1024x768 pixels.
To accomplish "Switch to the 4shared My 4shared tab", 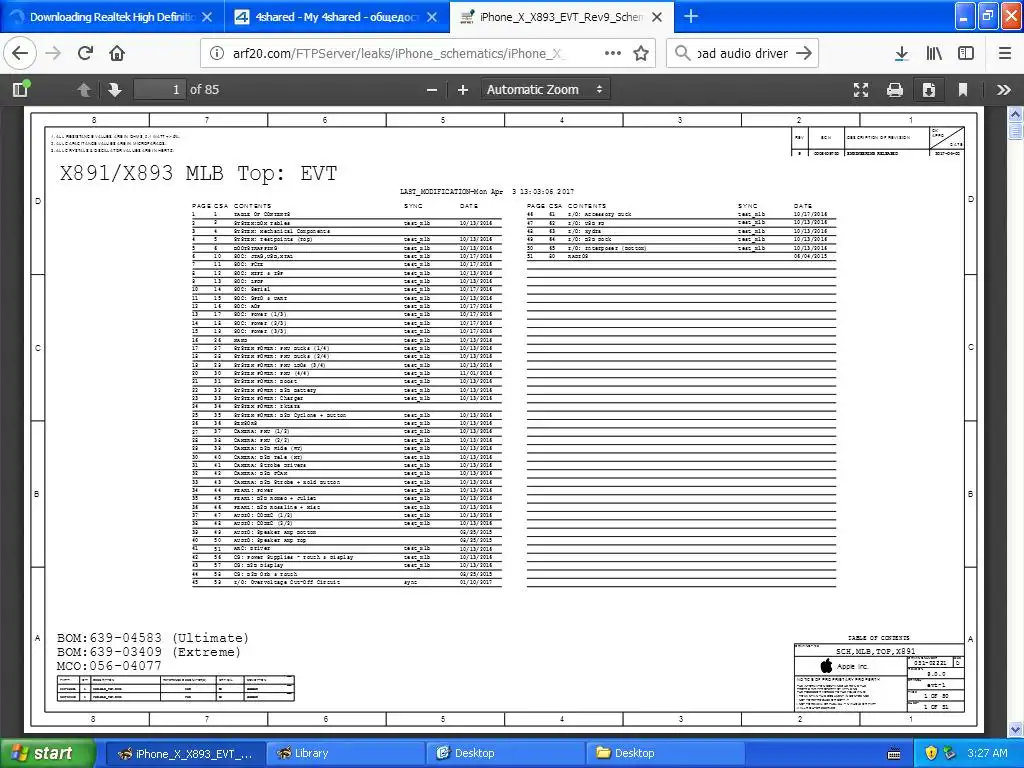I will 336,17.
